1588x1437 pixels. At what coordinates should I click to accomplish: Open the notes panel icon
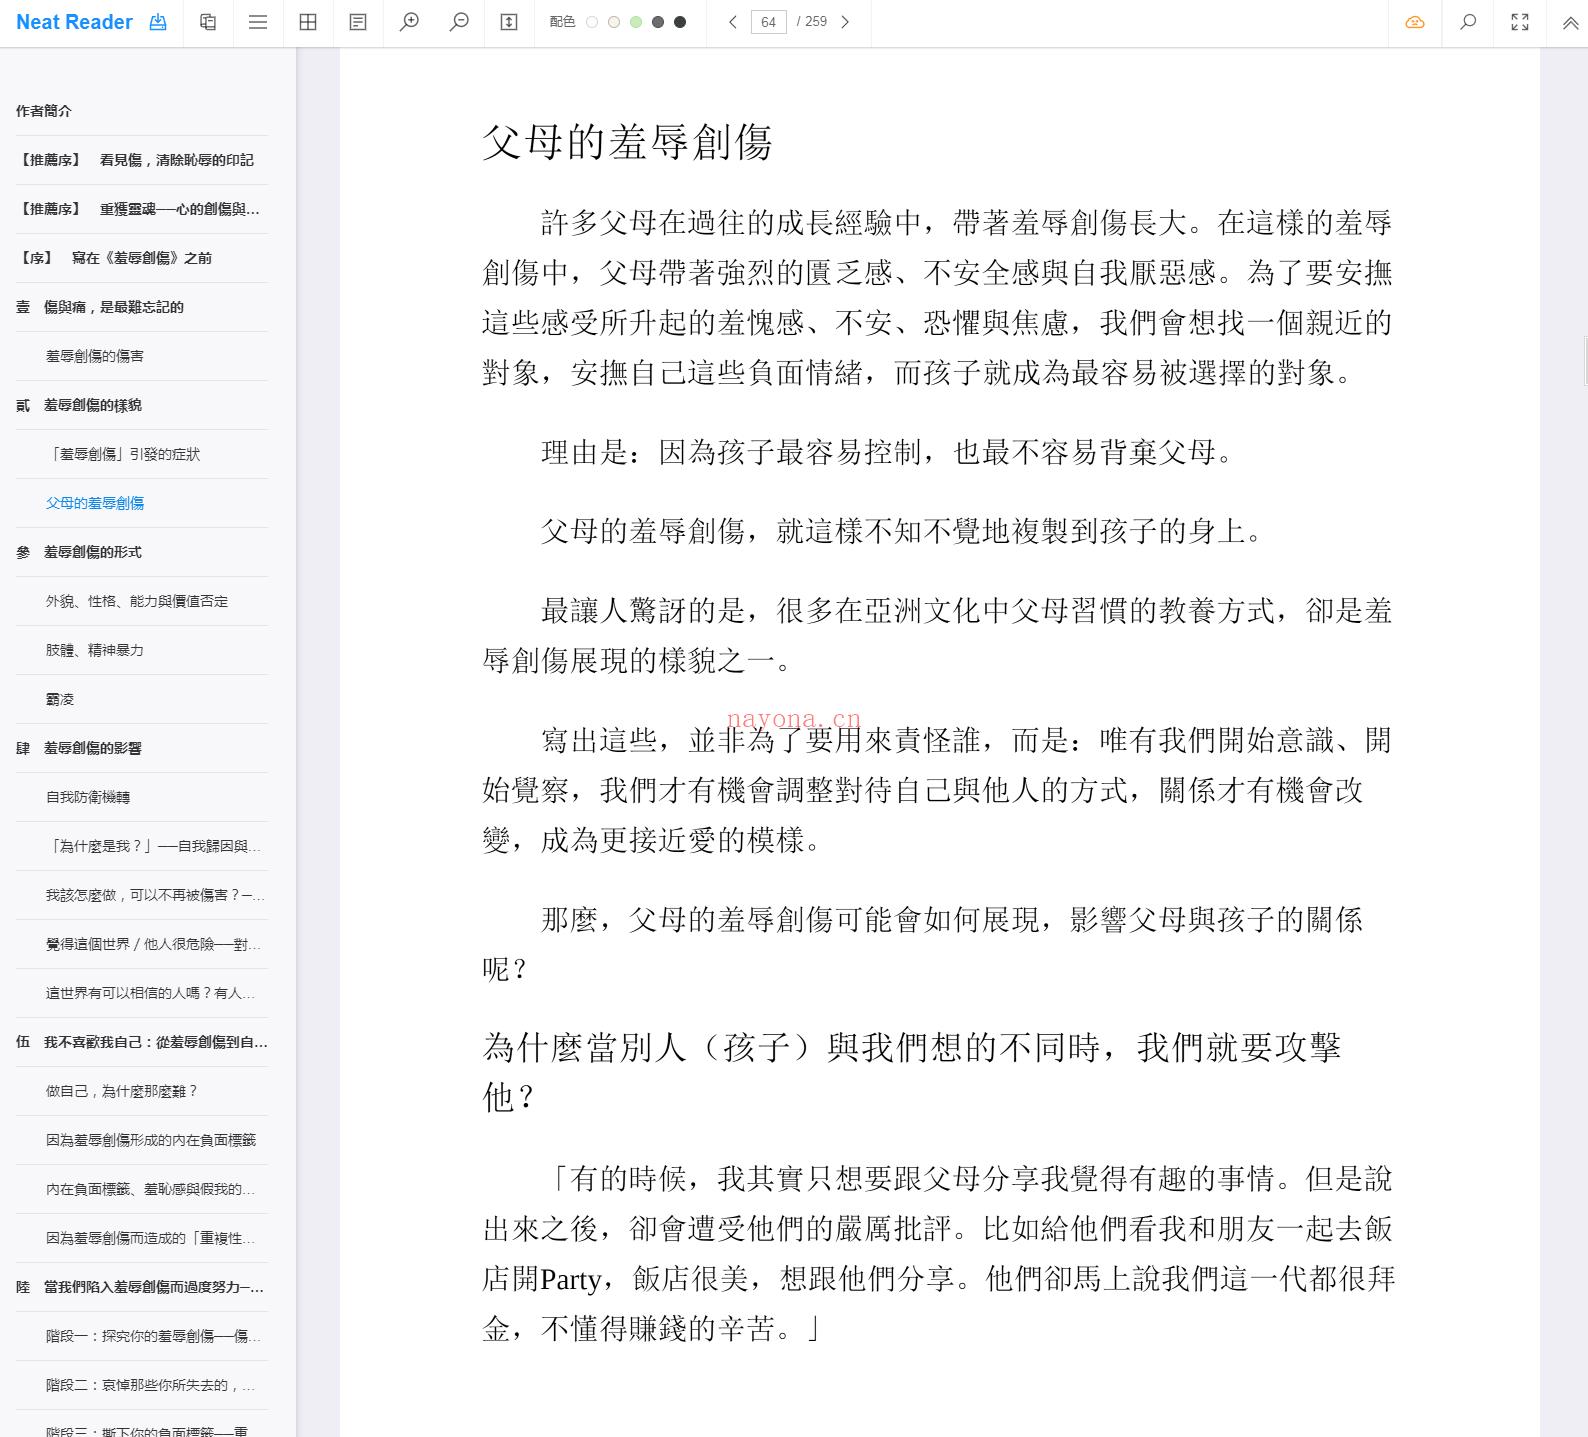pos(358,22)
